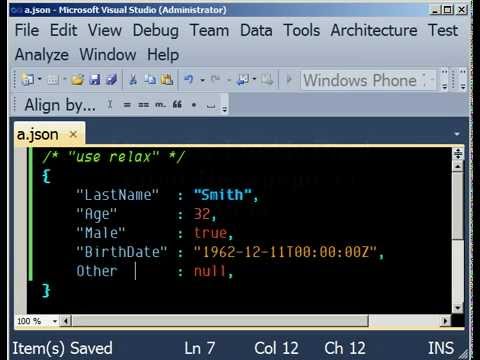Click the align by single equals icon
The image size is (480, 360).
(127, 105)
